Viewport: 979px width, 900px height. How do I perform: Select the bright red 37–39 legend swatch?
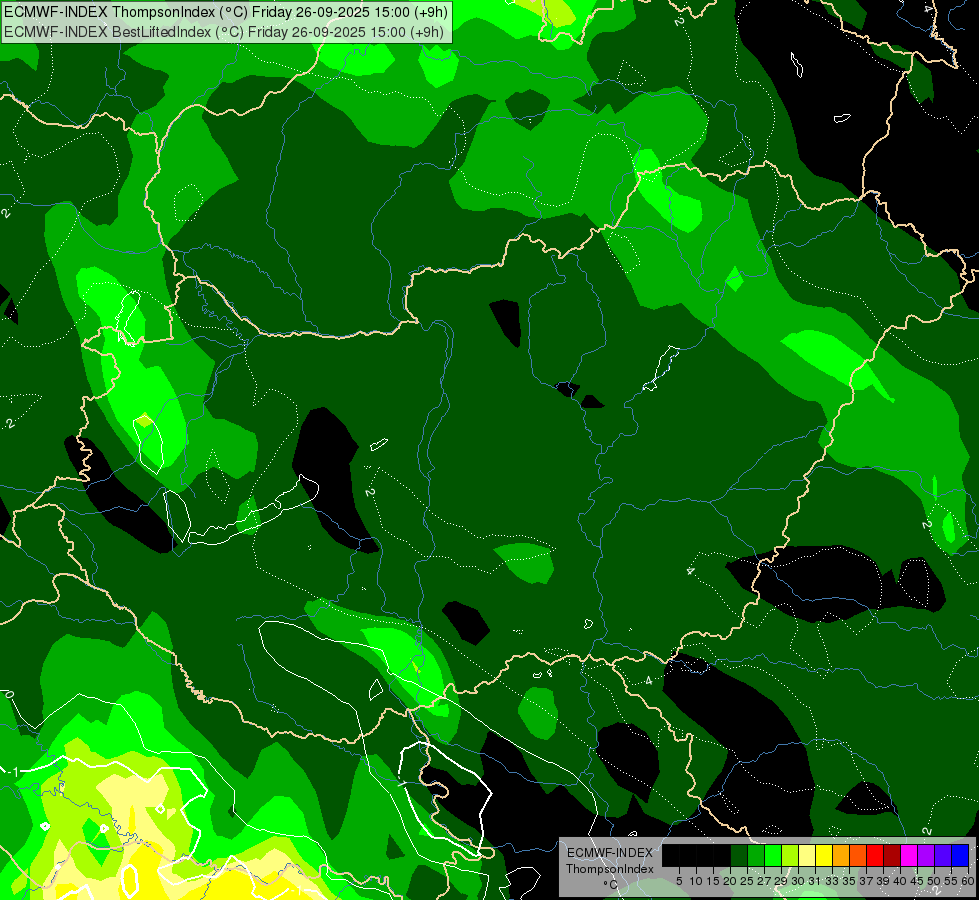(x=875, y=855)
